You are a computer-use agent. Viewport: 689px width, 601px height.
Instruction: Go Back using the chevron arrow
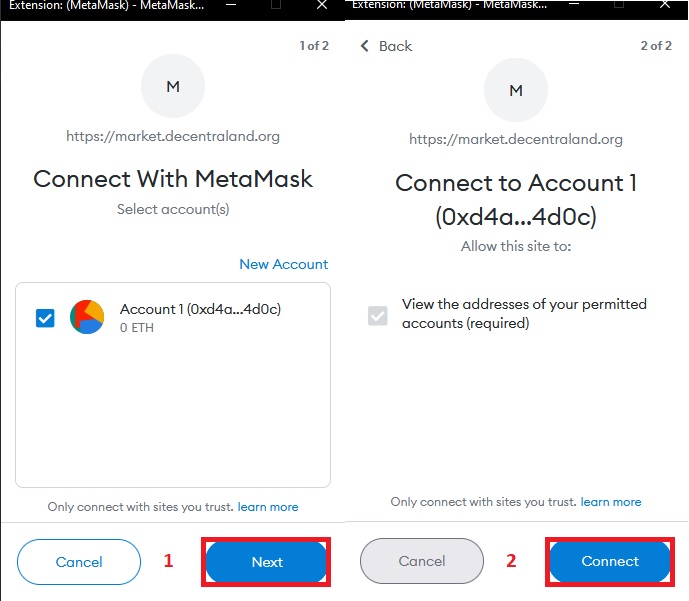365,46
